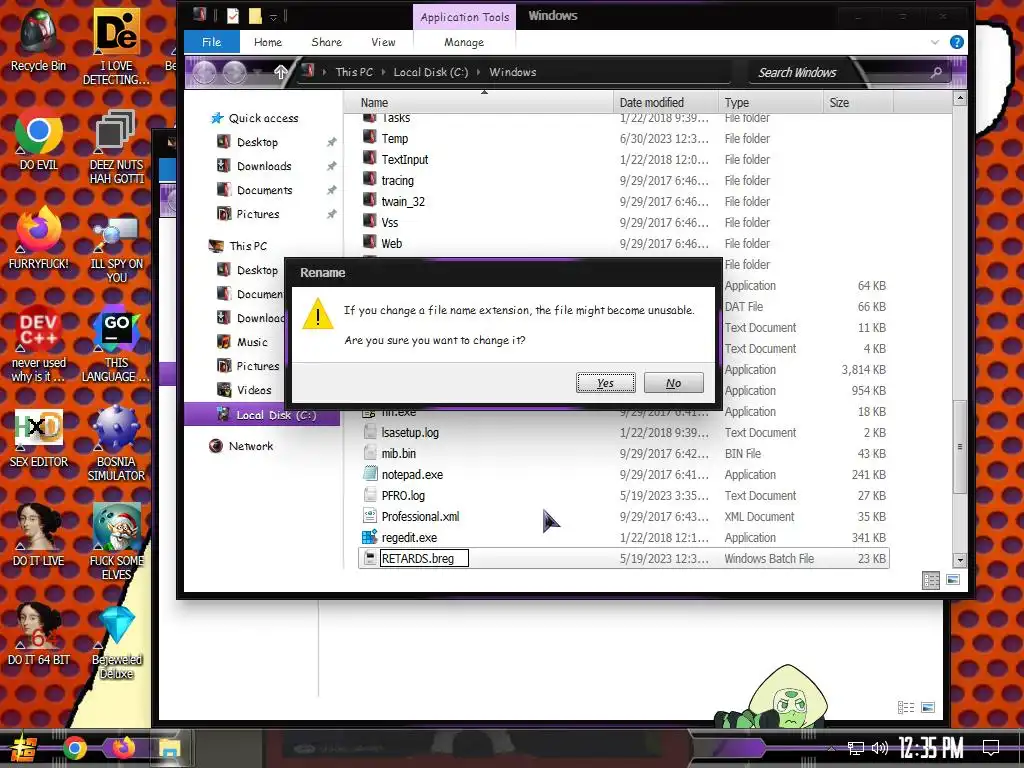Screen dimensions: 1024x768
Task: Select the regedit.exe file
Action: tap(624, 537)
